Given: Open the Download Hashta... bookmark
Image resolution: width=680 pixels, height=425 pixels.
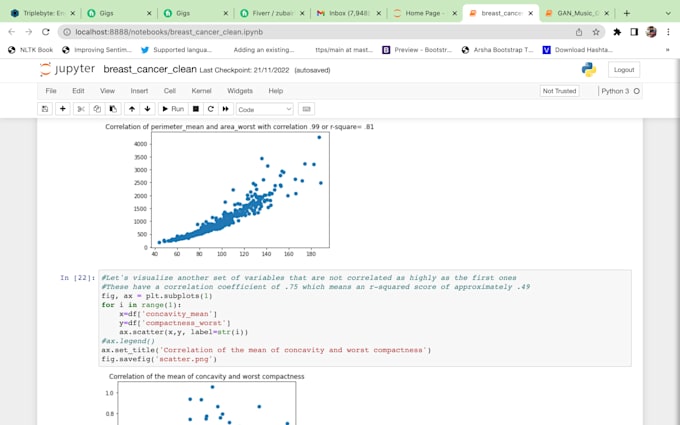Looking at the screenshot, I should pos(578,50).
